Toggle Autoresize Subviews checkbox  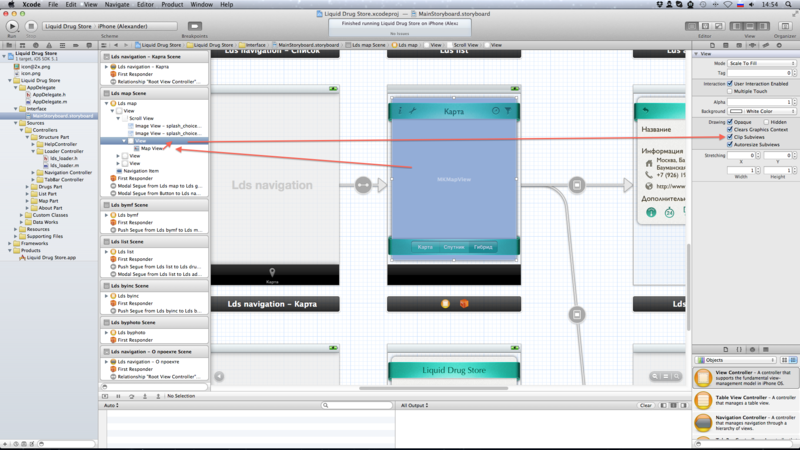(x=730, y=144)
